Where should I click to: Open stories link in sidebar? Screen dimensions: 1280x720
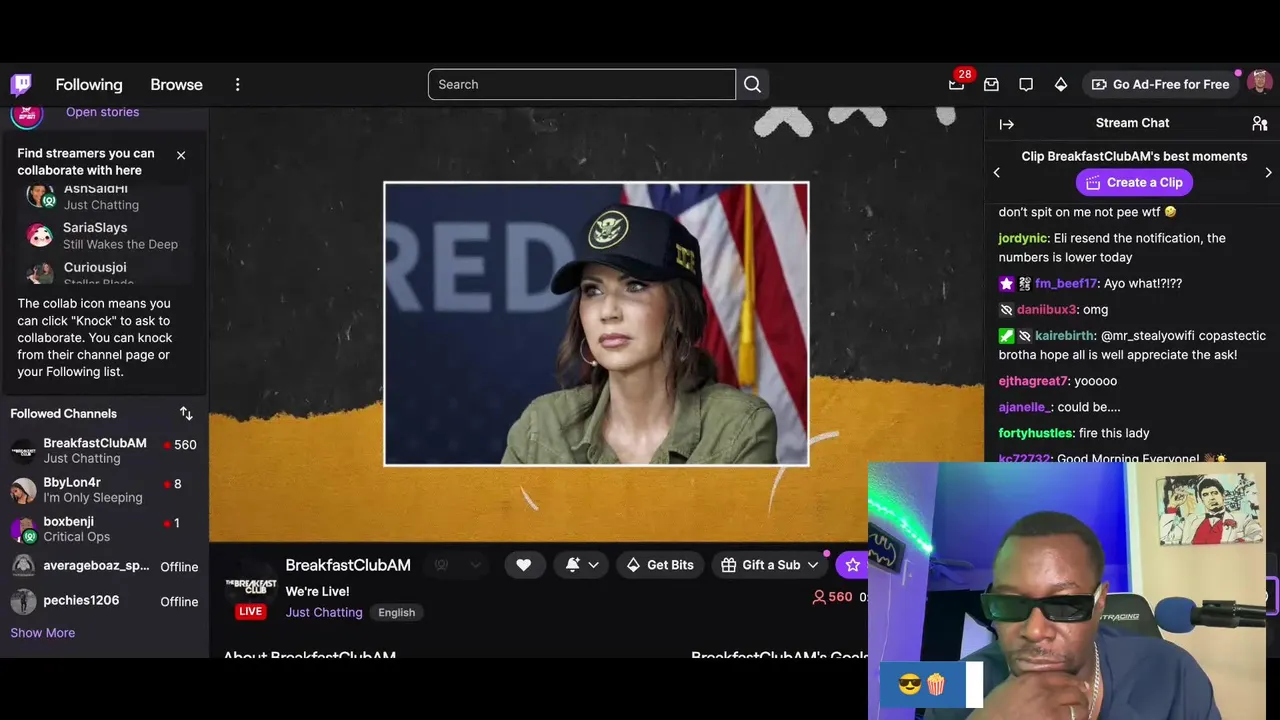pos(102,112)
